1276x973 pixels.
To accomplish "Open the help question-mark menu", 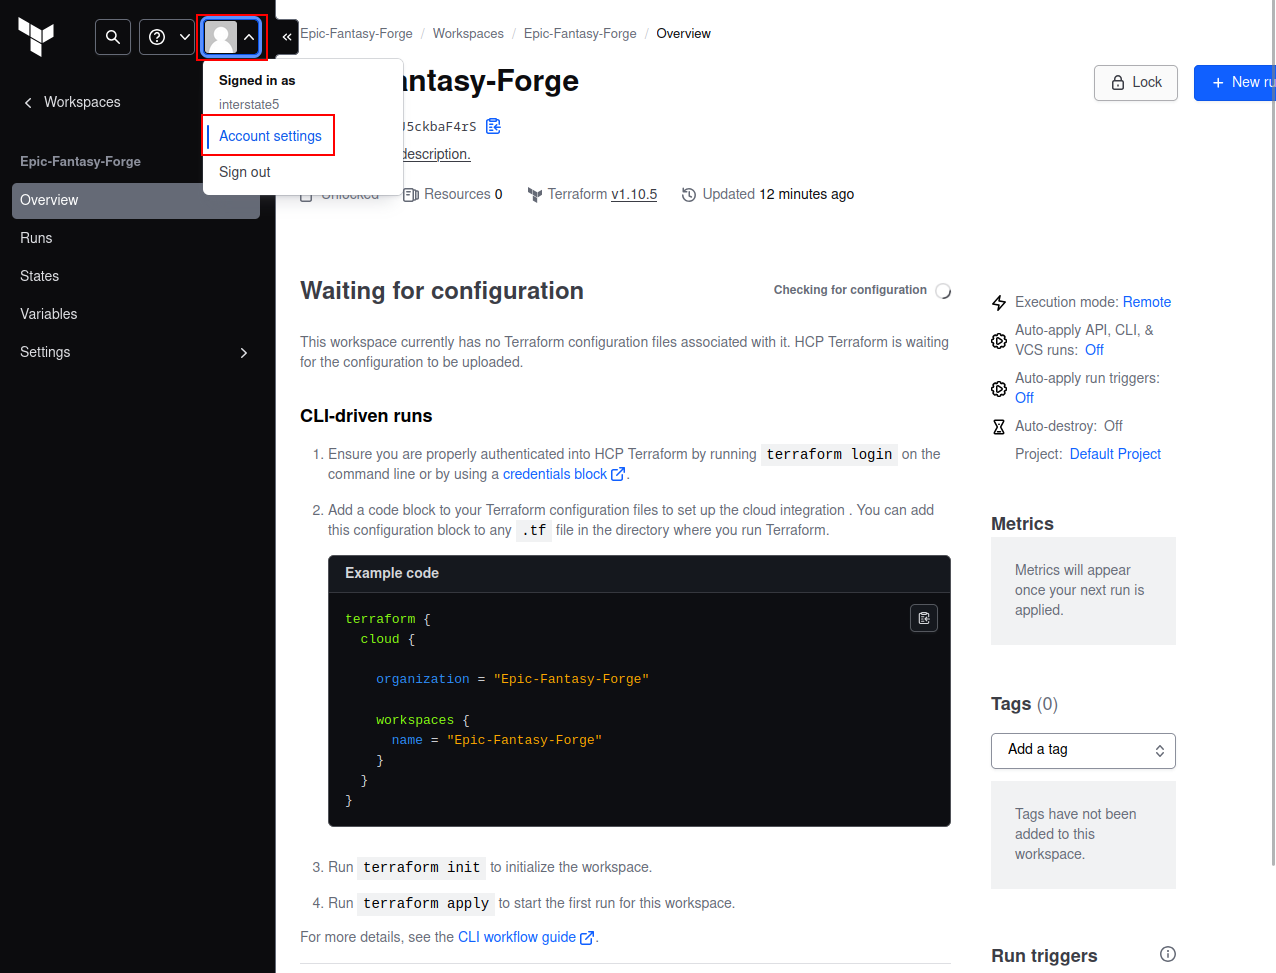I will pyautogui.click(x=167, y=37).
